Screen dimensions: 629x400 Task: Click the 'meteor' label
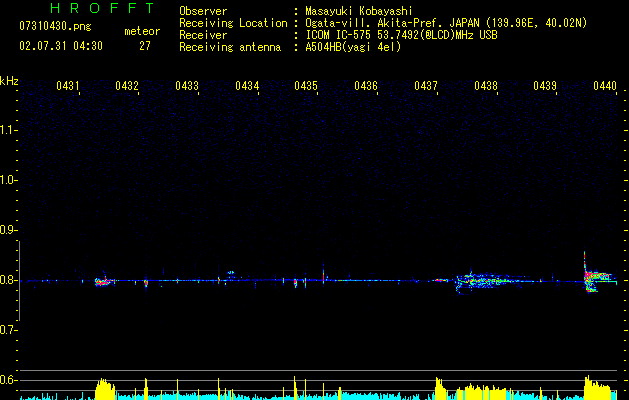click(142, 31)
